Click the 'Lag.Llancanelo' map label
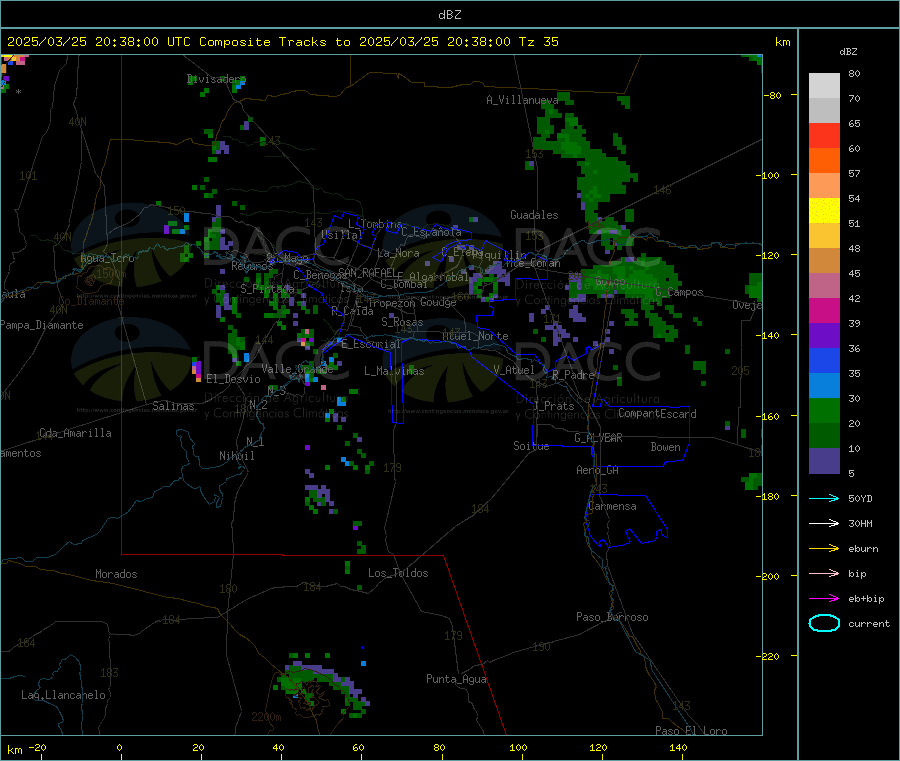 tap(64, 695)
